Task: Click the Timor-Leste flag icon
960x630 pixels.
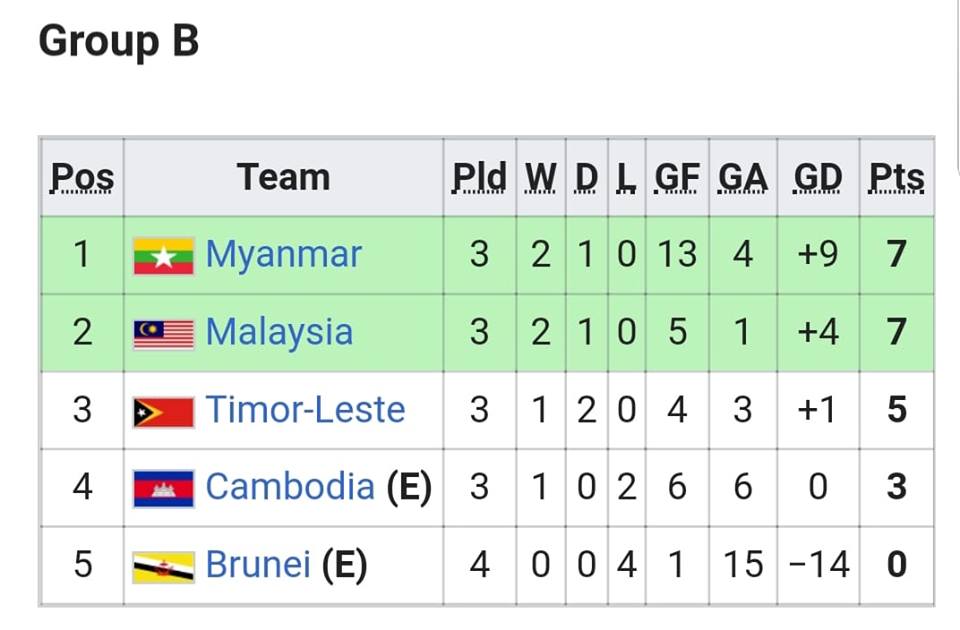Action: click(163, 411)
